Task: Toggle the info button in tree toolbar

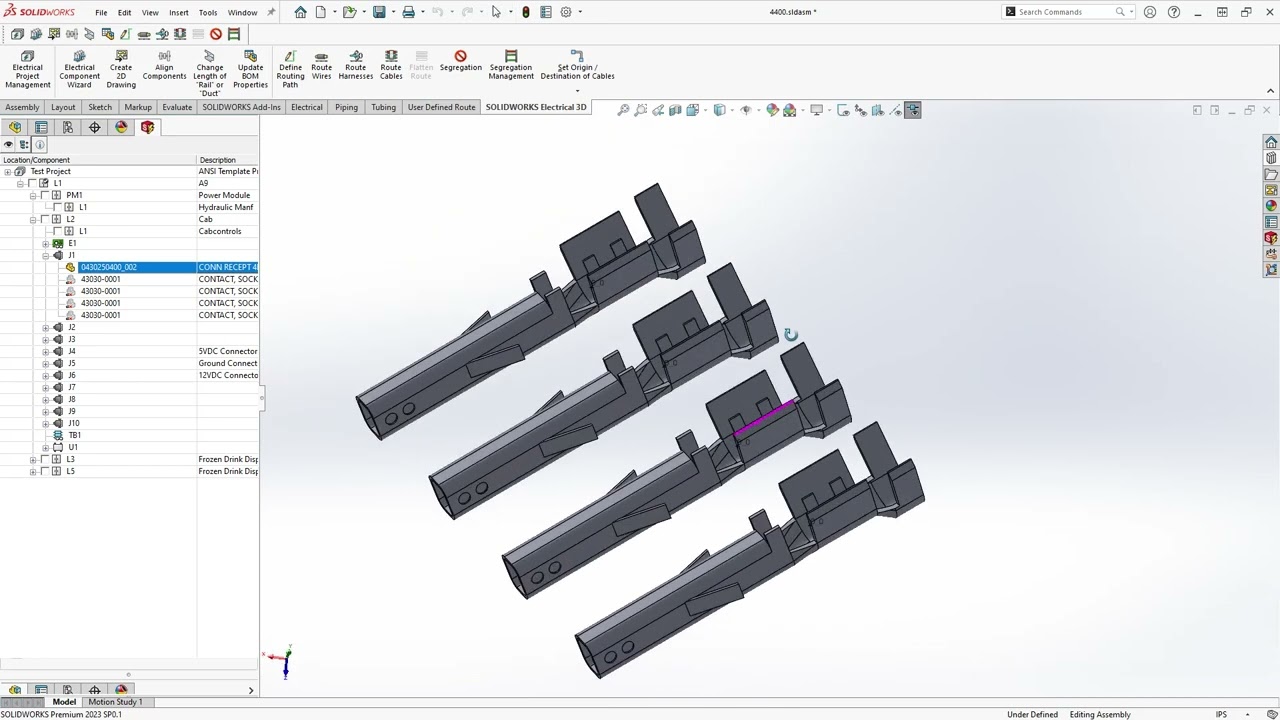Action: click(x=40, y=145)
